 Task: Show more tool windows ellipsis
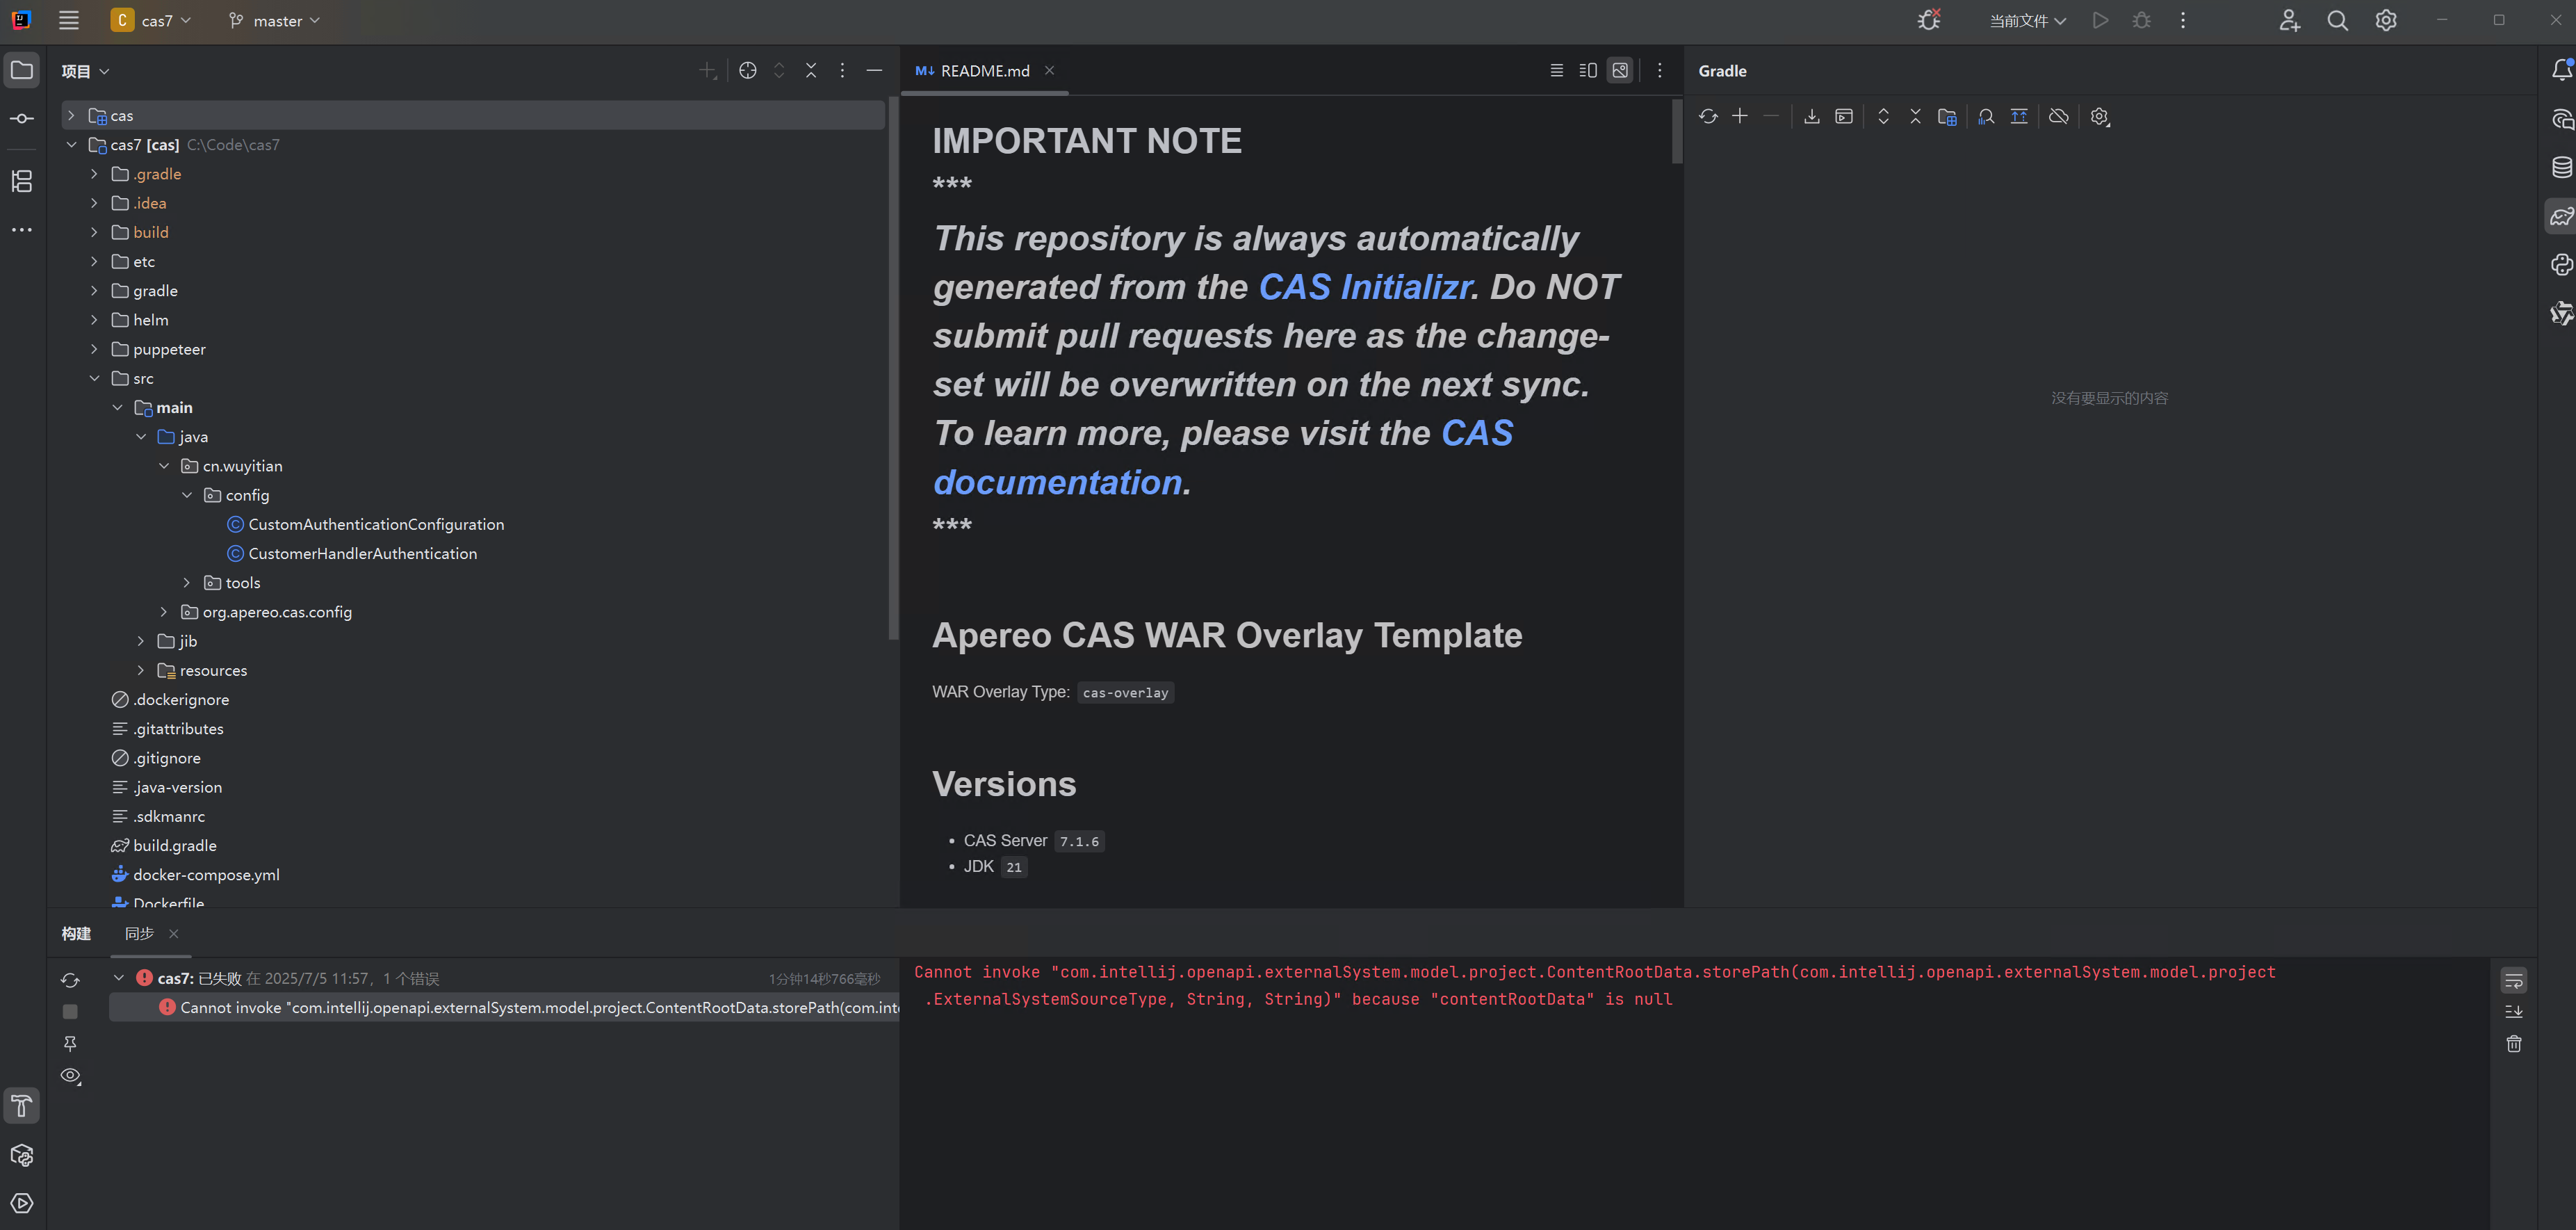coord(22,230)
